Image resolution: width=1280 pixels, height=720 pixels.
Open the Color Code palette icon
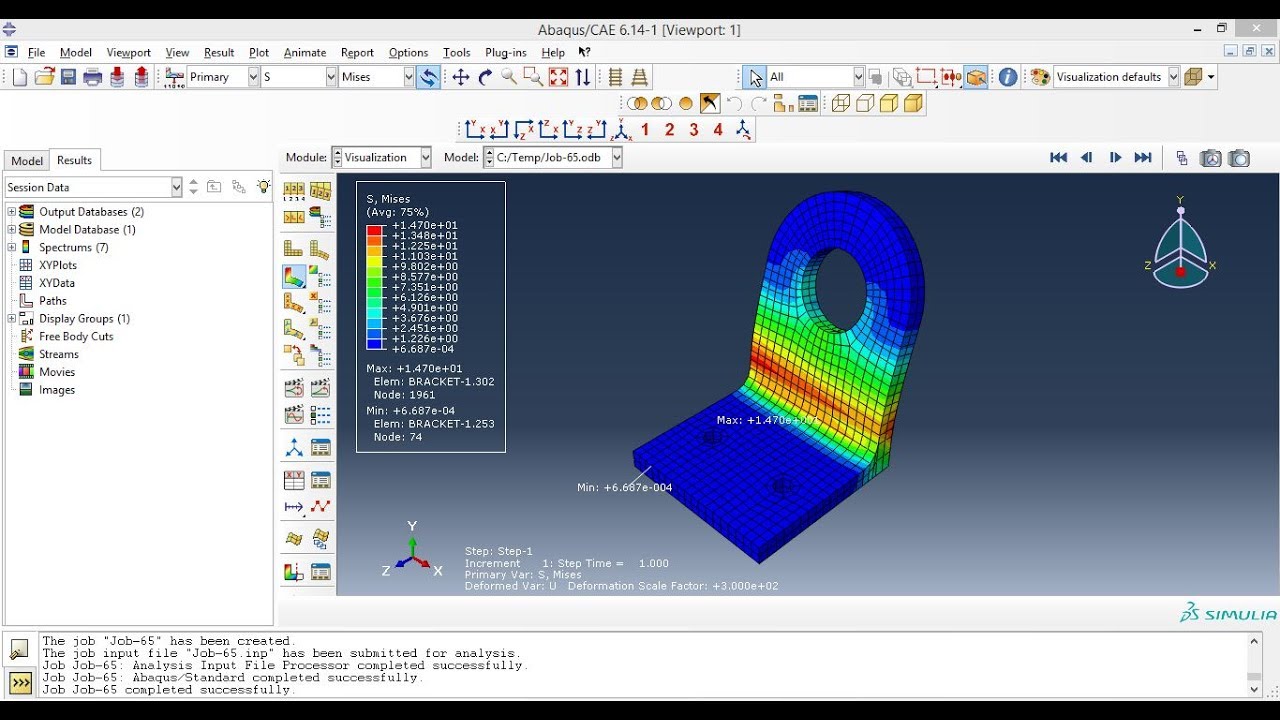pyautogui.click(x=1040, y=77)
